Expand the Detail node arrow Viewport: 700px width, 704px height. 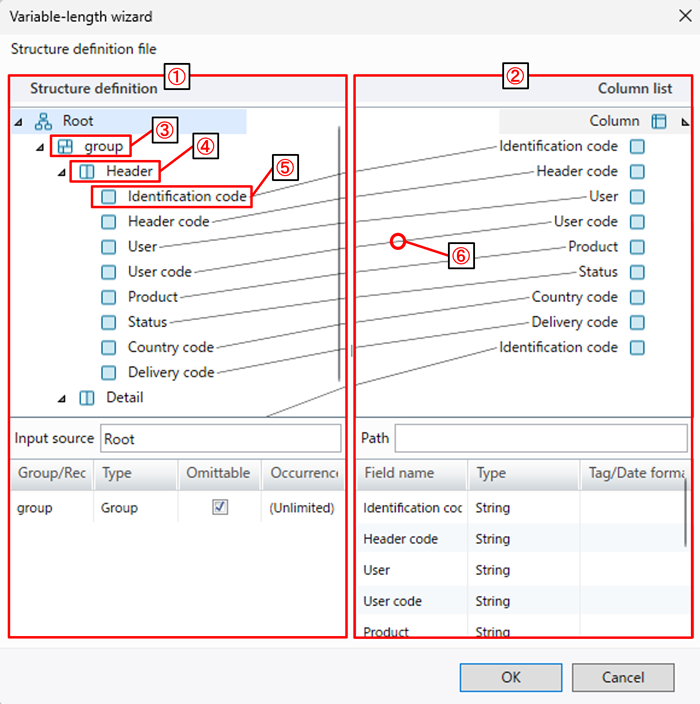[x=63, y=398]
